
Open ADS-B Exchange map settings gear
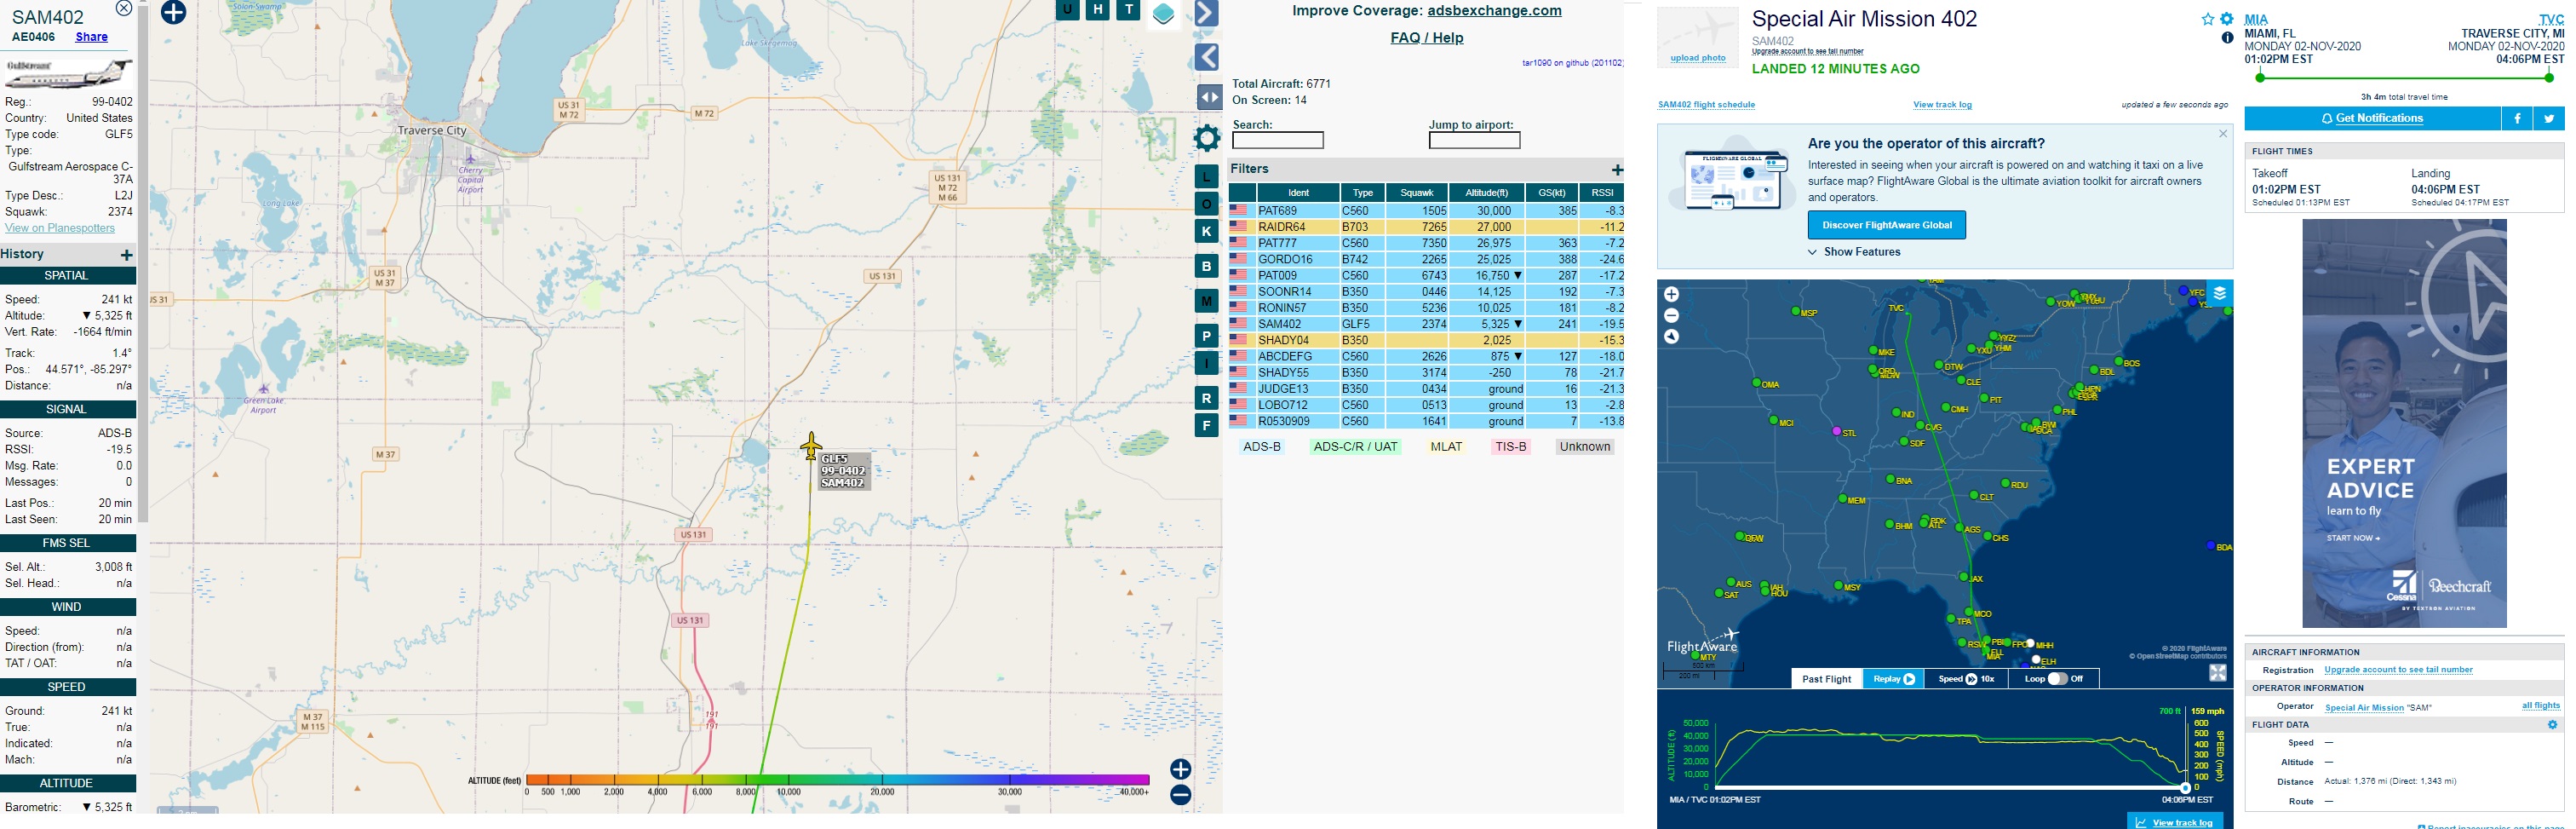click(1208, 138)
